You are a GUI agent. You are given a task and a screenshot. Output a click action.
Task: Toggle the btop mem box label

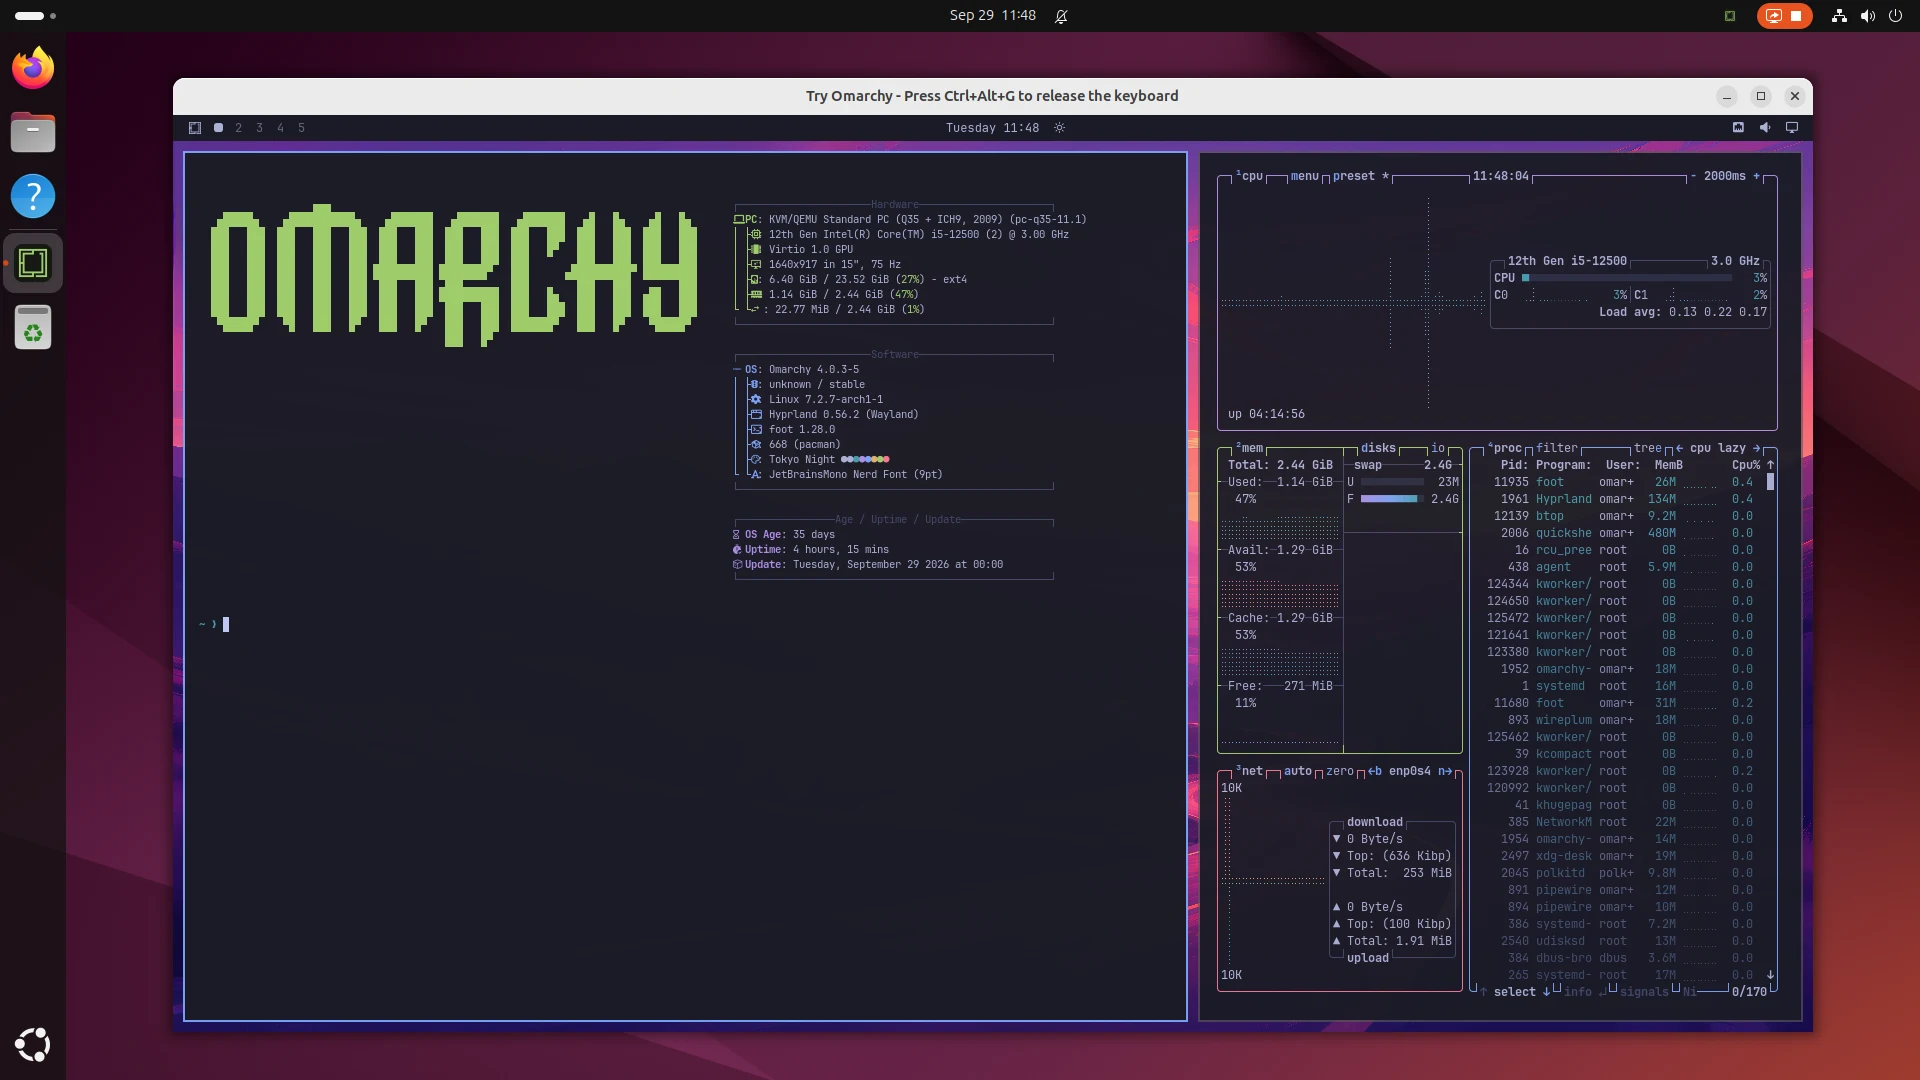tap(1250, 448)
